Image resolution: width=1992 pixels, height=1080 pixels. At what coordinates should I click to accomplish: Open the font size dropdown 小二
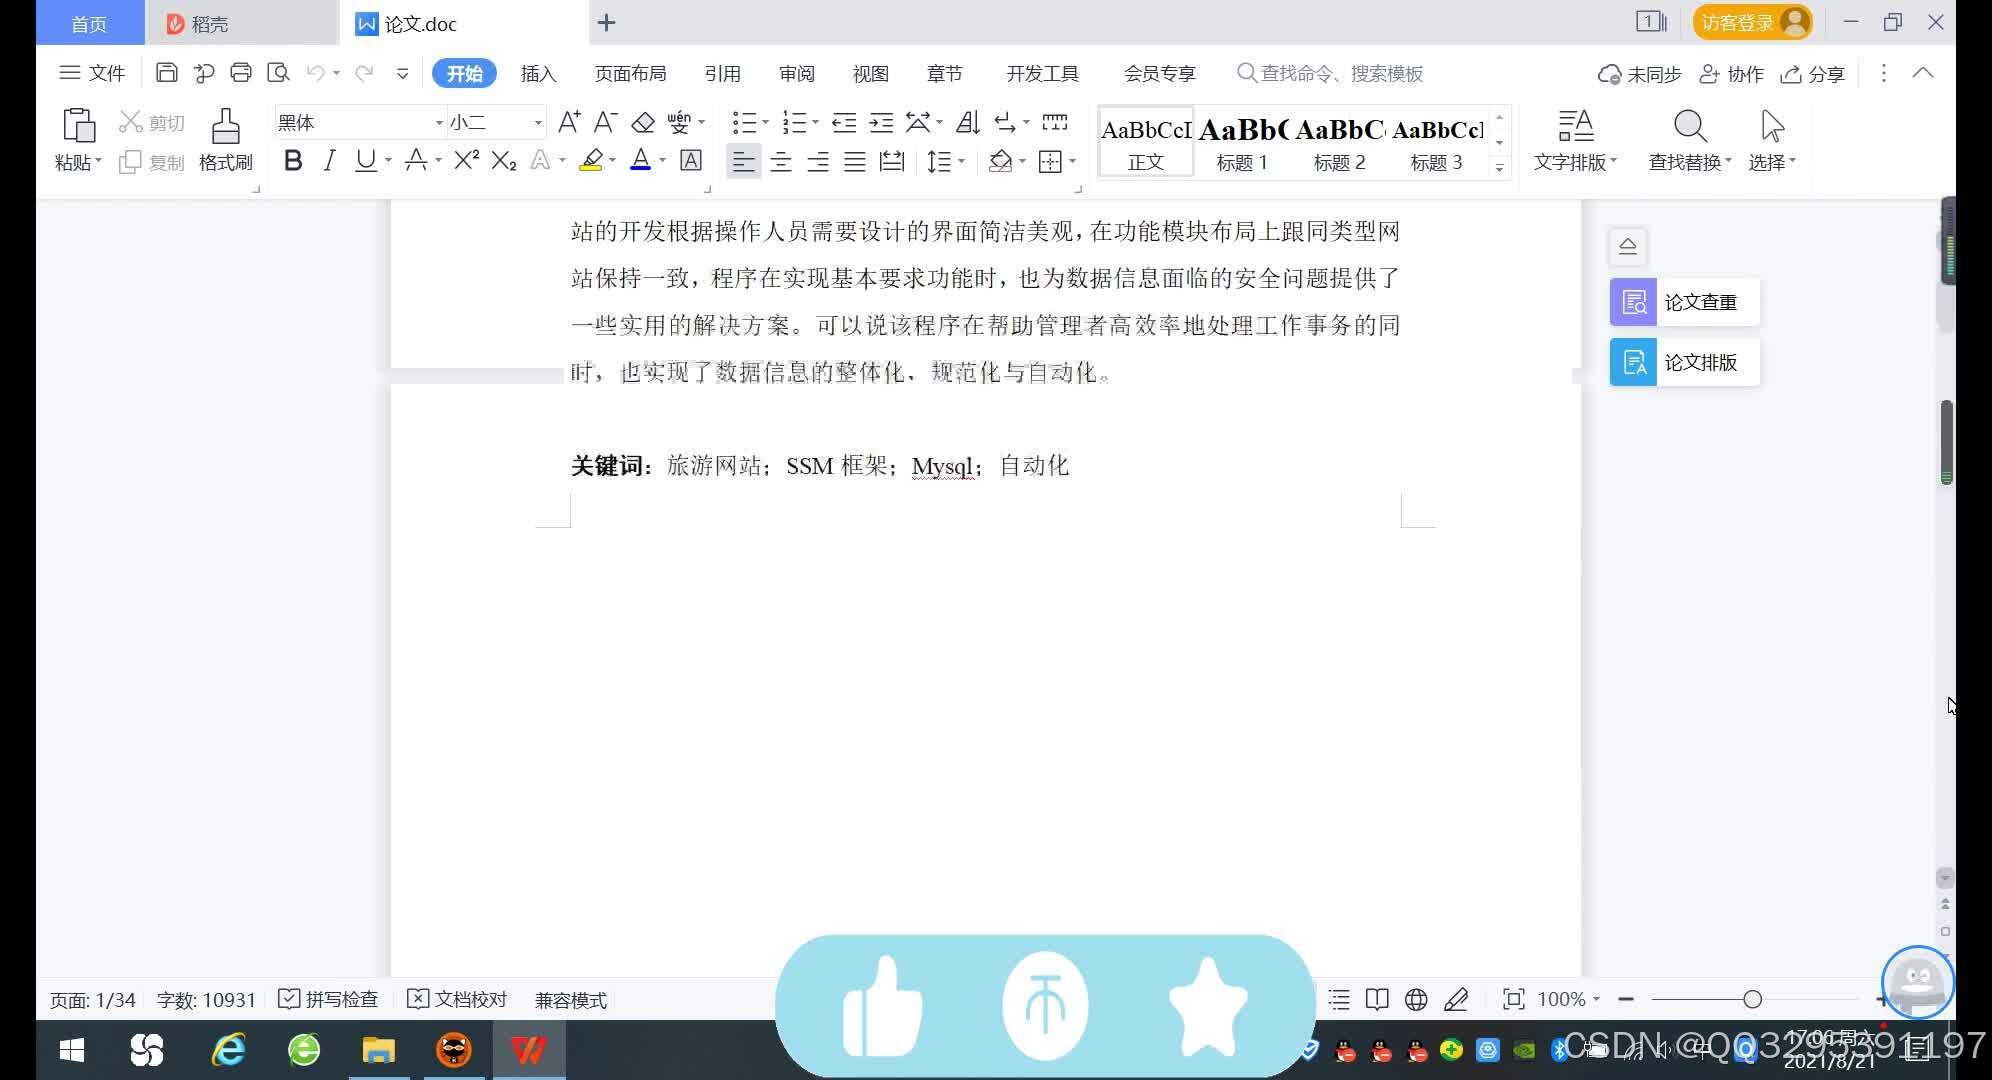[538, 122]
